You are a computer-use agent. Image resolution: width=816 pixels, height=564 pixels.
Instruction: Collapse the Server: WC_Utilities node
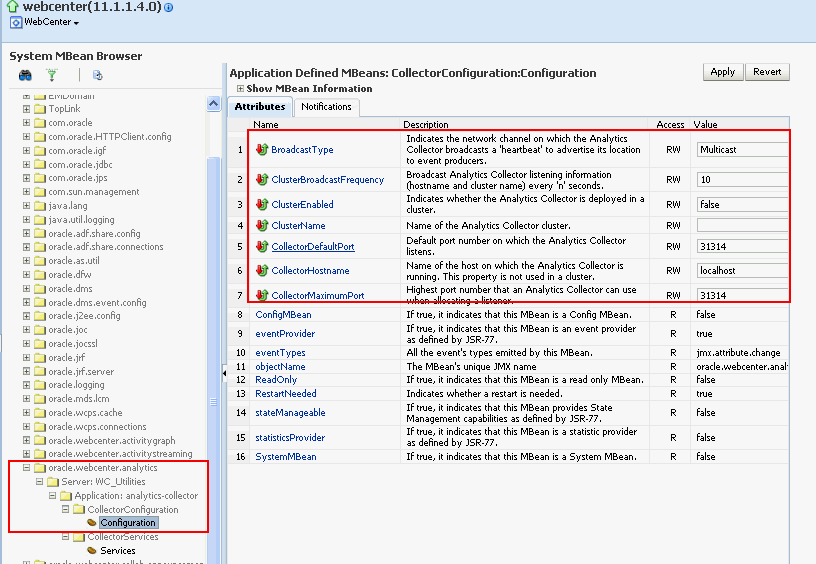coord(39,481)
